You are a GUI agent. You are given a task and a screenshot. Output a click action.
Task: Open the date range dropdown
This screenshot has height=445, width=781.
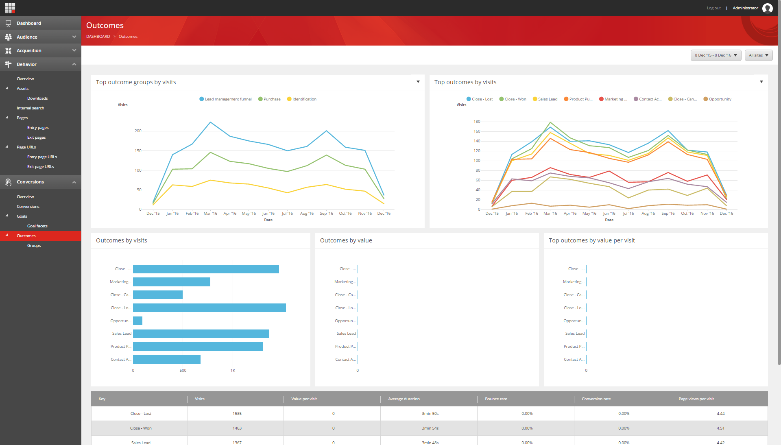pos(716,55)
